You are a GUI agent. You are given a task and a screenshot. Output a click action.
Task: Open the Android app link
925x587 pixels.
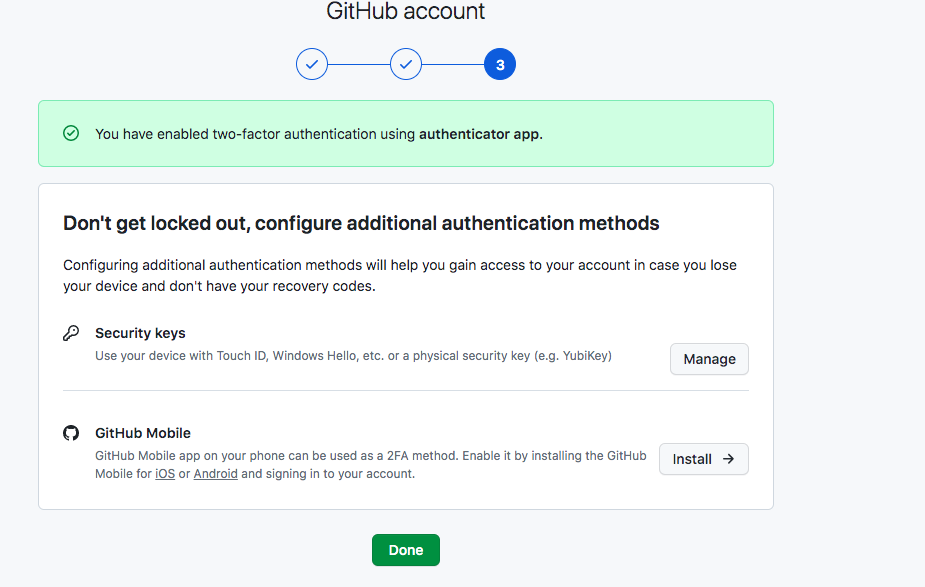click(x=215, y=473)
